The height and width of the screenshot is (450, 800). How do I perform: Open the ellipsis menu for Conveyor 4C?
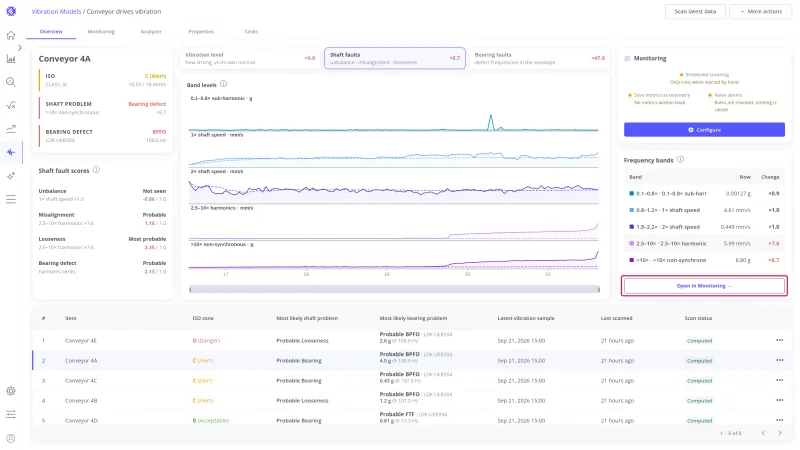(x=779, y=380)
